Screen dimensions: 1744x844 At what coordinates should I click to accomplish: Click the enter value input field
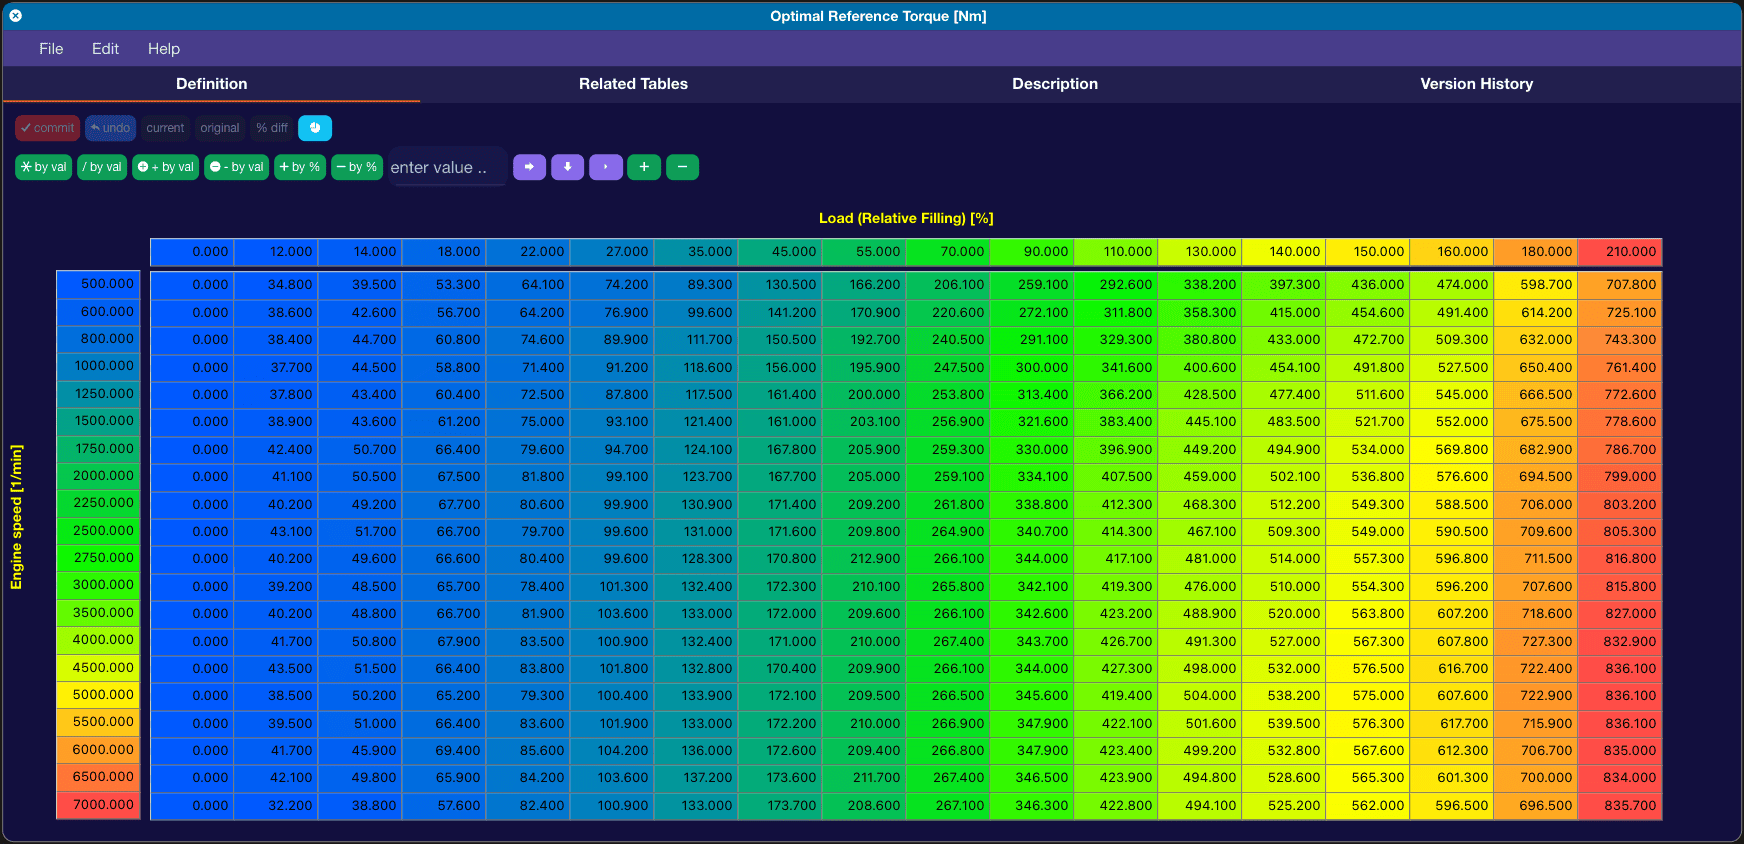447,167
